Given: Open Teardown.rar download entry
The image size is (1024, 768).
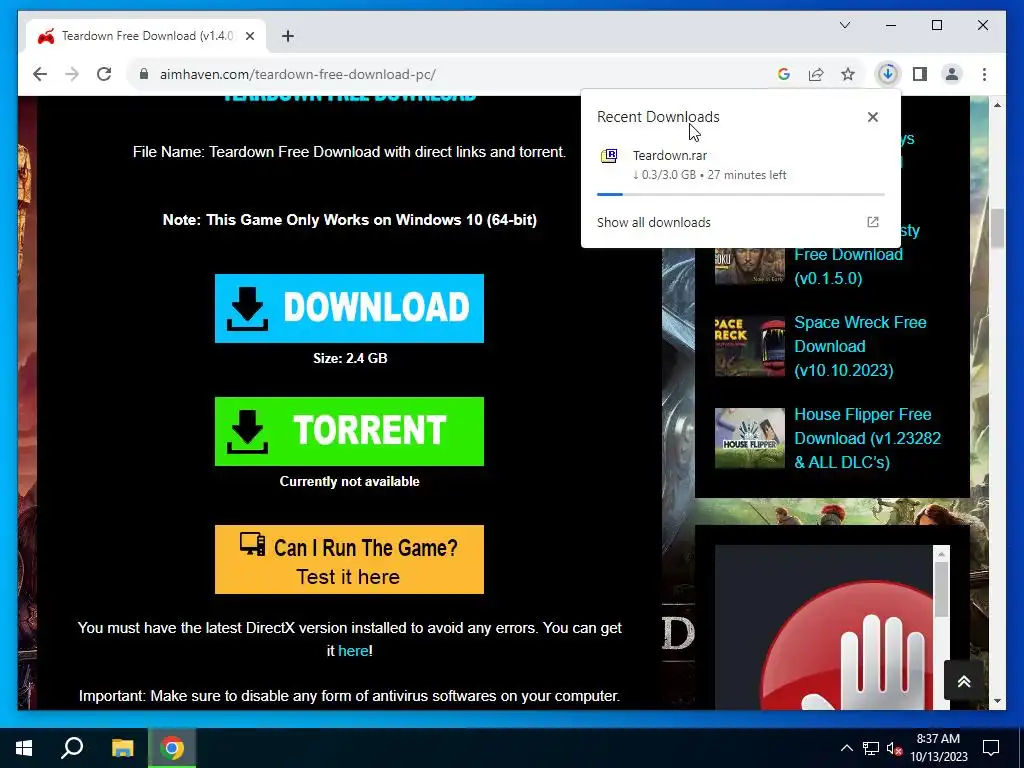Looking at the screenshot, I should pyautogui.click(x=740, y=165).
